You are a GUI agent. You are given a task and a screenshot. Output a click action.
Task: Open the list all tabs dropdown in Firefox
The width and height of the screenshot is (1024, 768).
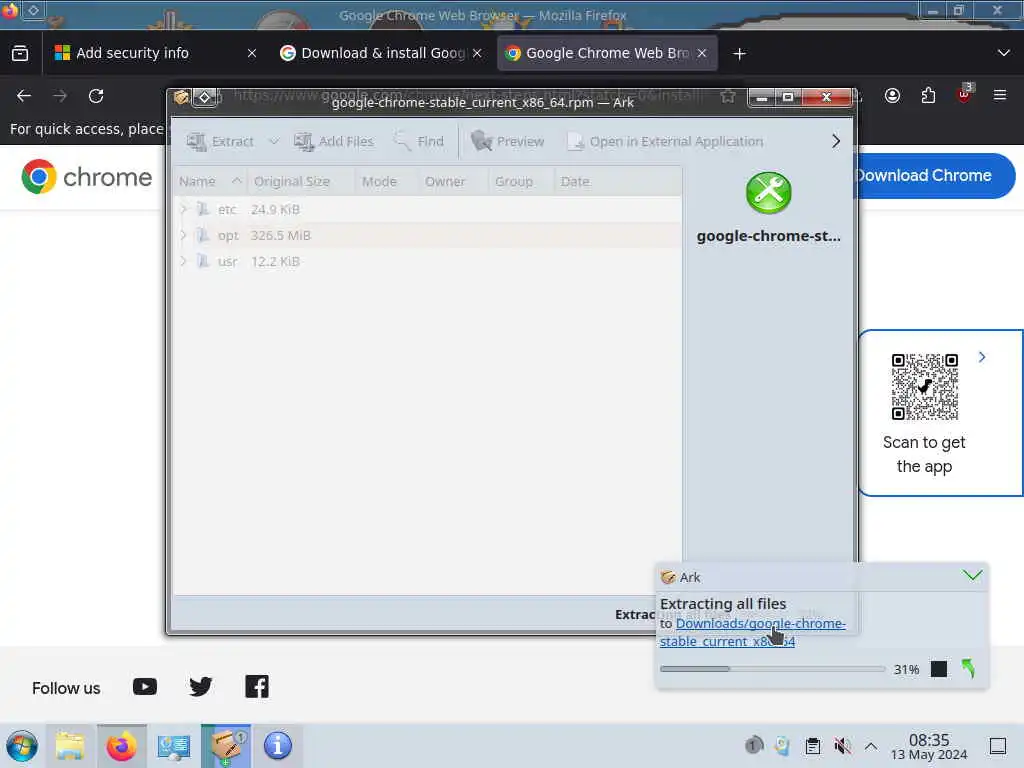coord(1004,53)
